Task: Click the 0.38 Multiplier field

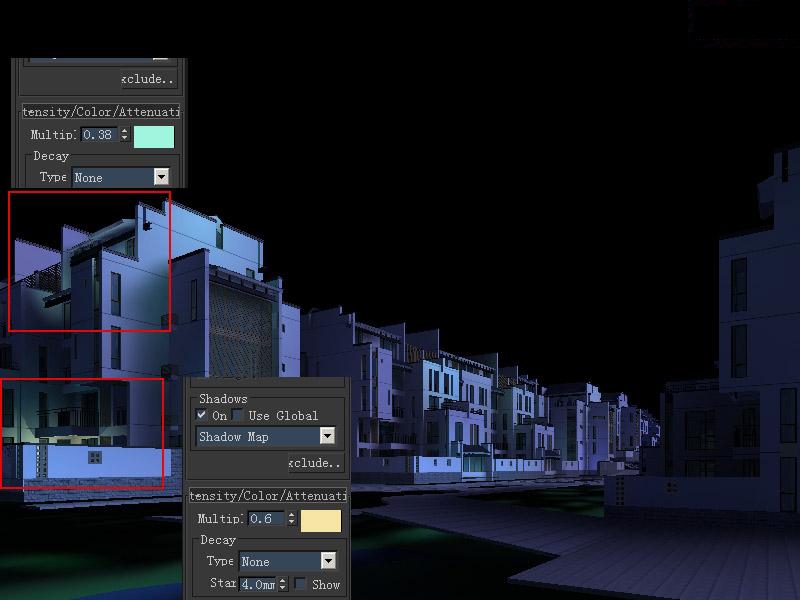Action: click(x=100, y=135)
